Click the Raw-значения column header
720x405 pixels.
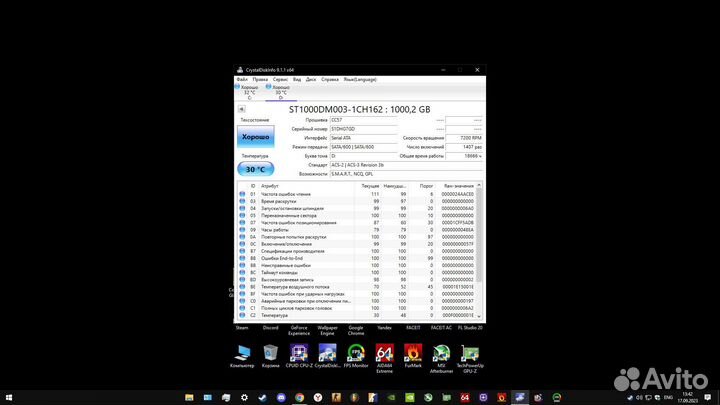(x=458, y=186)
